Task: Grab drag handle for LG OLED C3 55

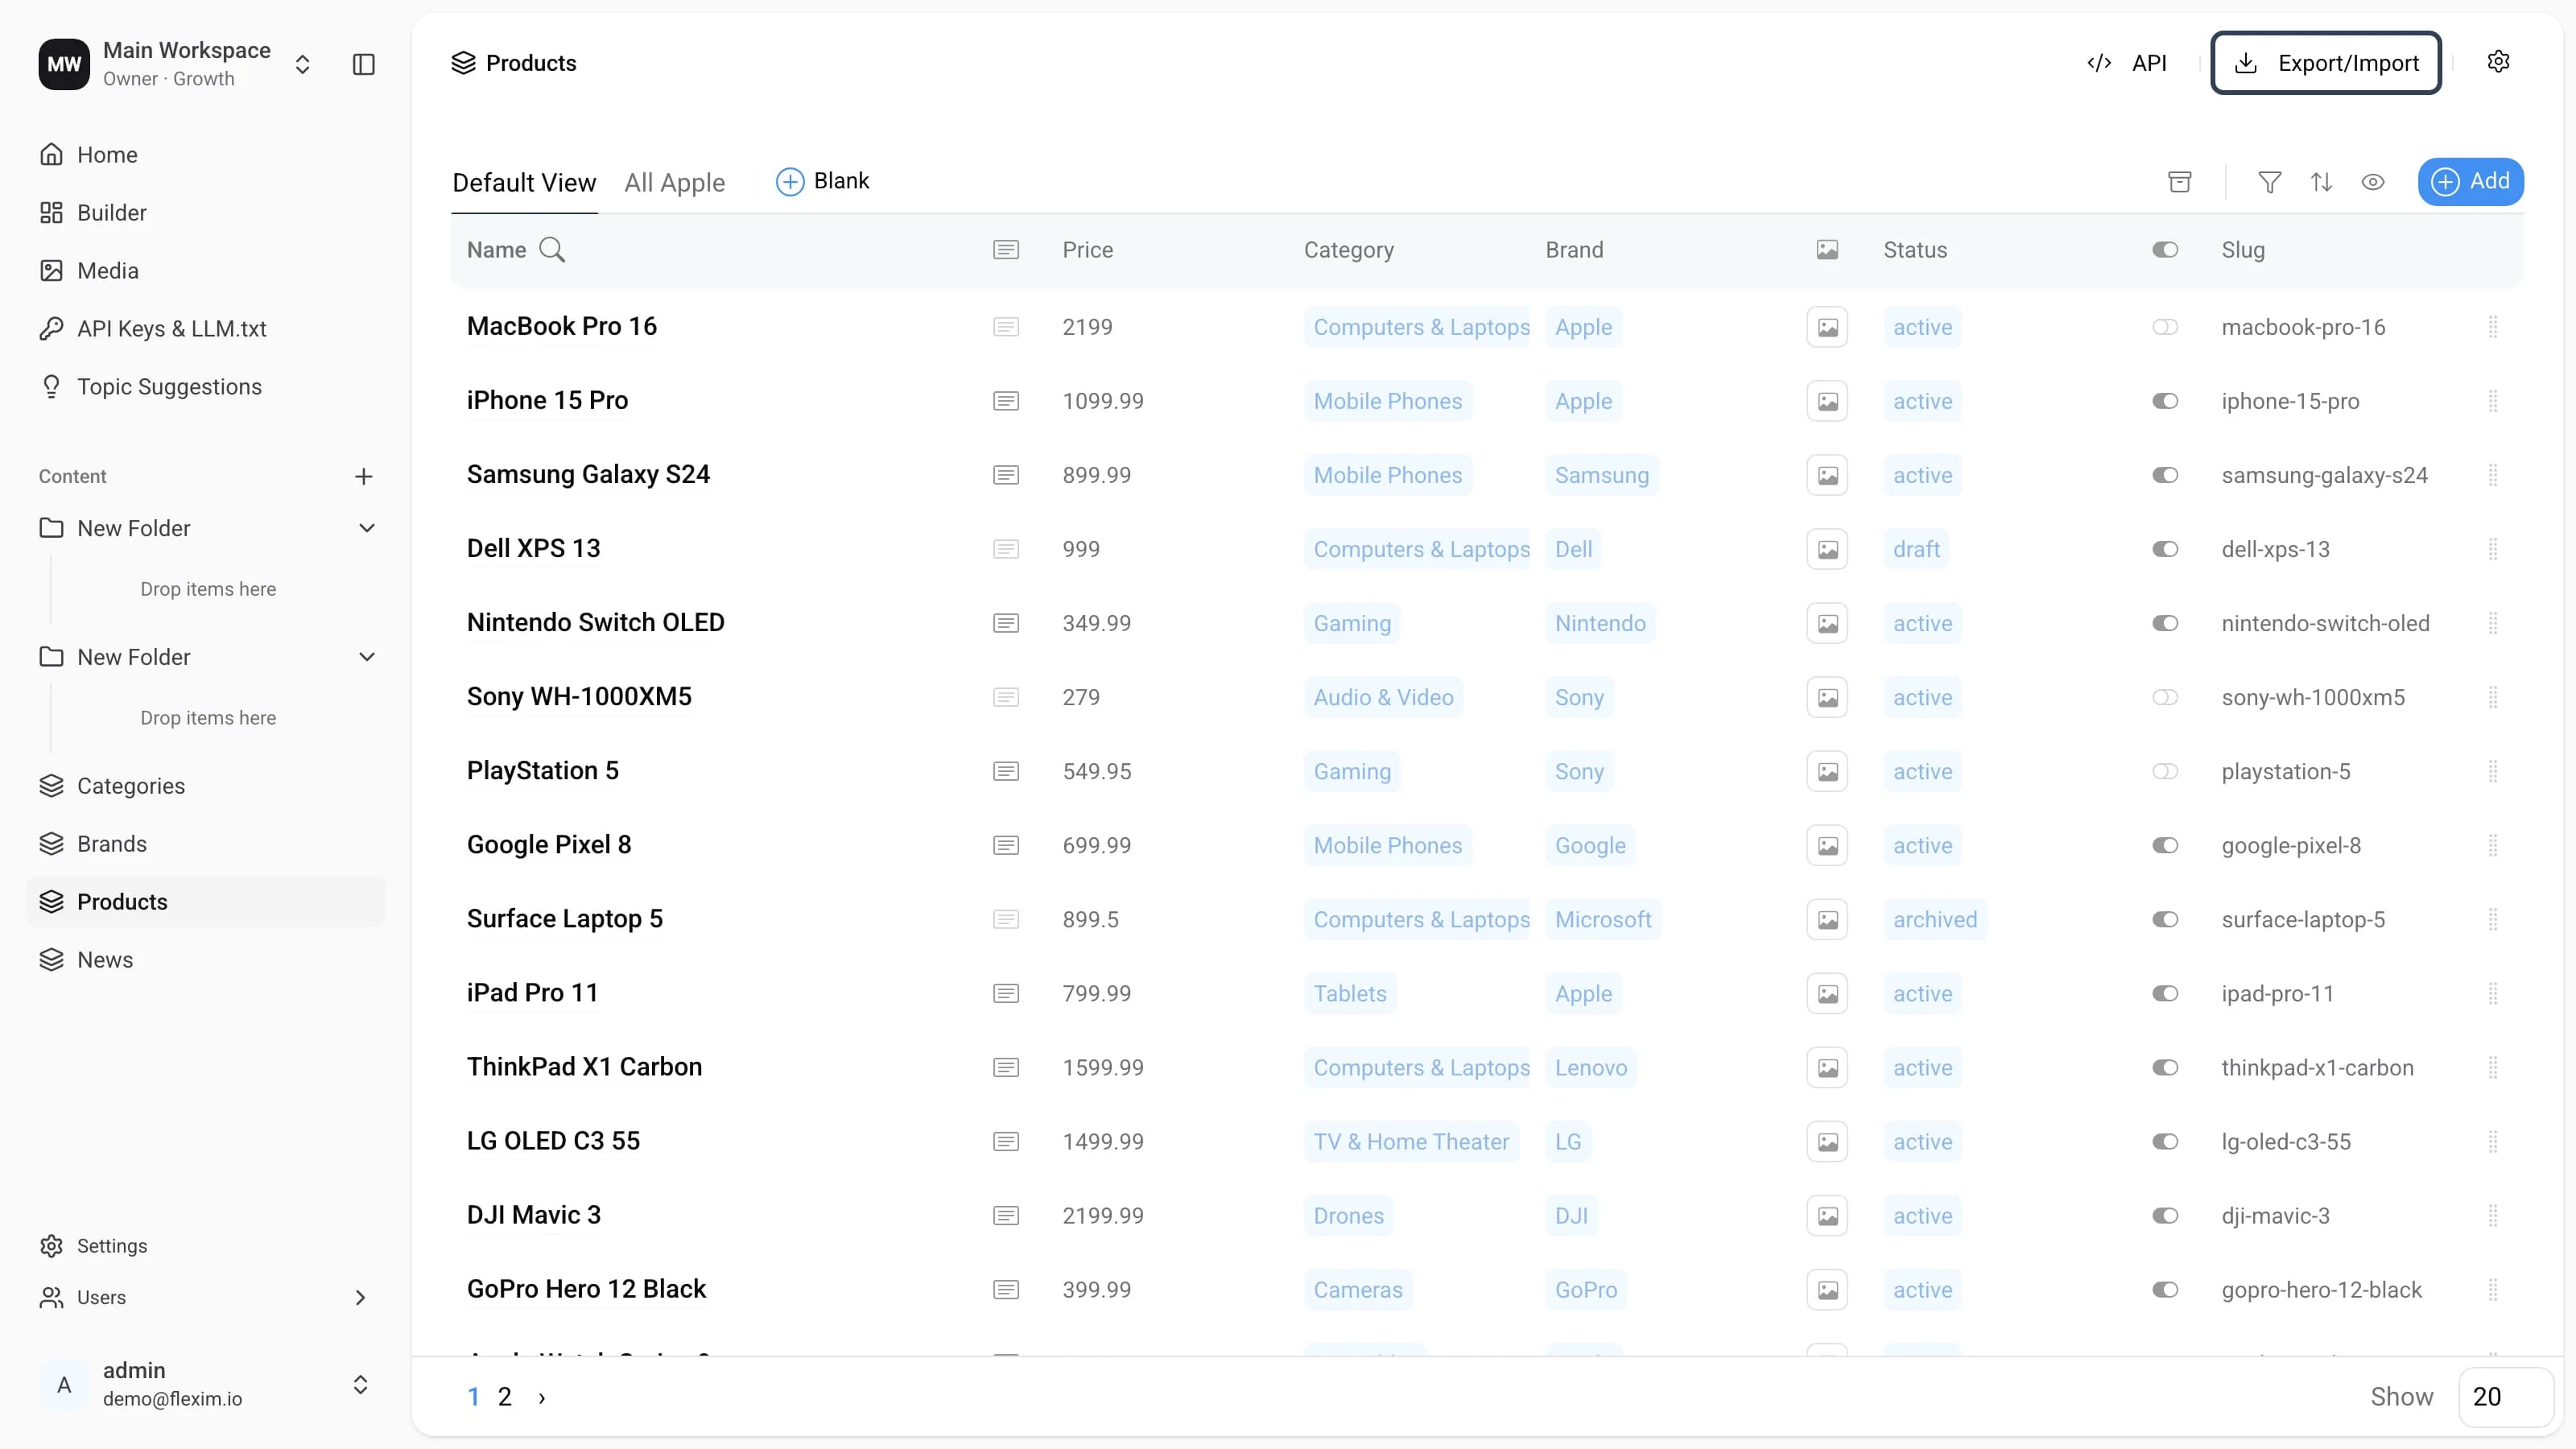Action: point(2493,1141)
